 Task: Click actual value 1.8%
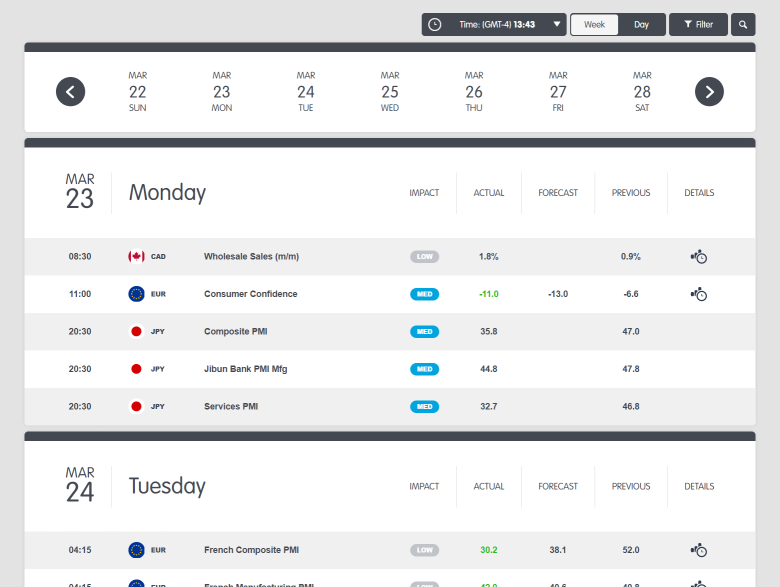coord(488,257)
